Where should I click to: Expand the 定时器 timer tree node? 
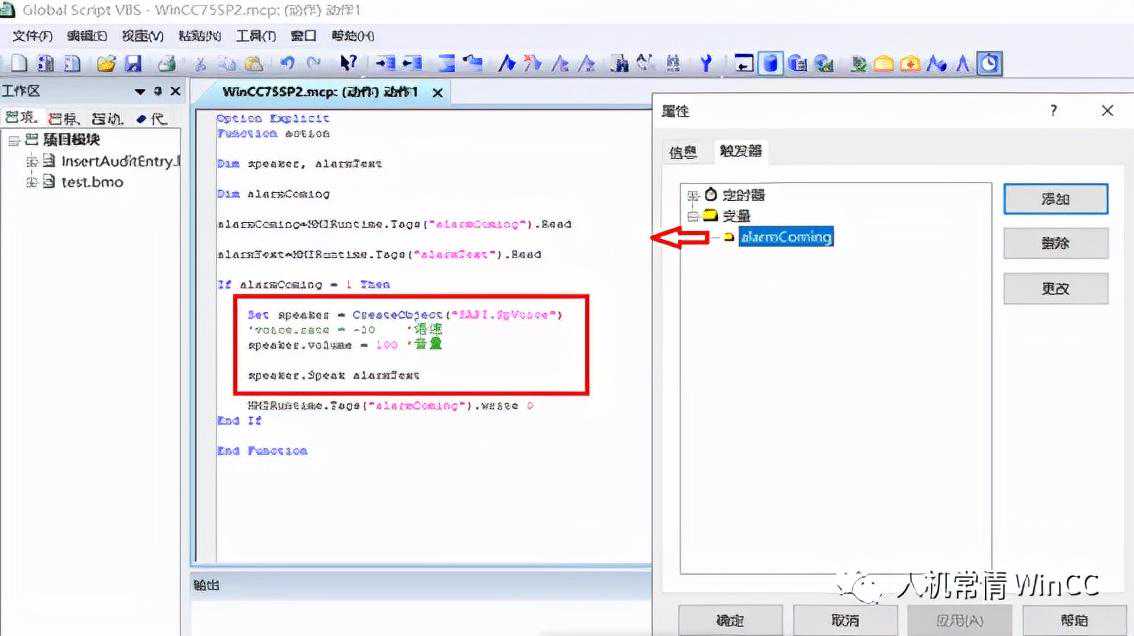tap(690, 195)
